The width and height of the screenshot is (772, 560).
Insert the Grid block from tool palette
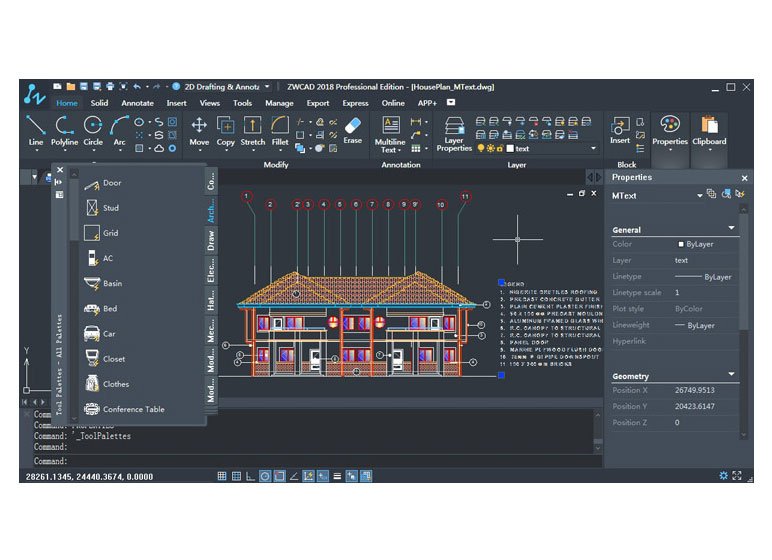(101, 233)
